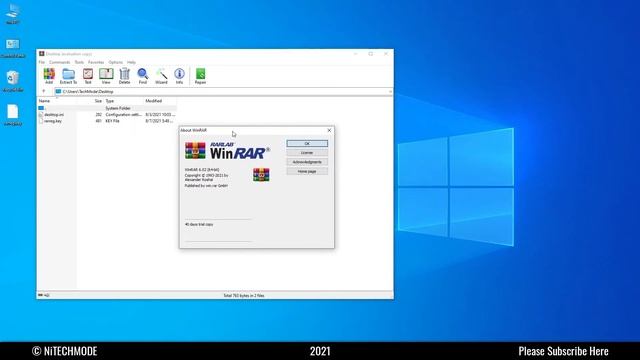Click status bar total bytes text
This screenshot has height=360, width=640.
click(244, 296)
